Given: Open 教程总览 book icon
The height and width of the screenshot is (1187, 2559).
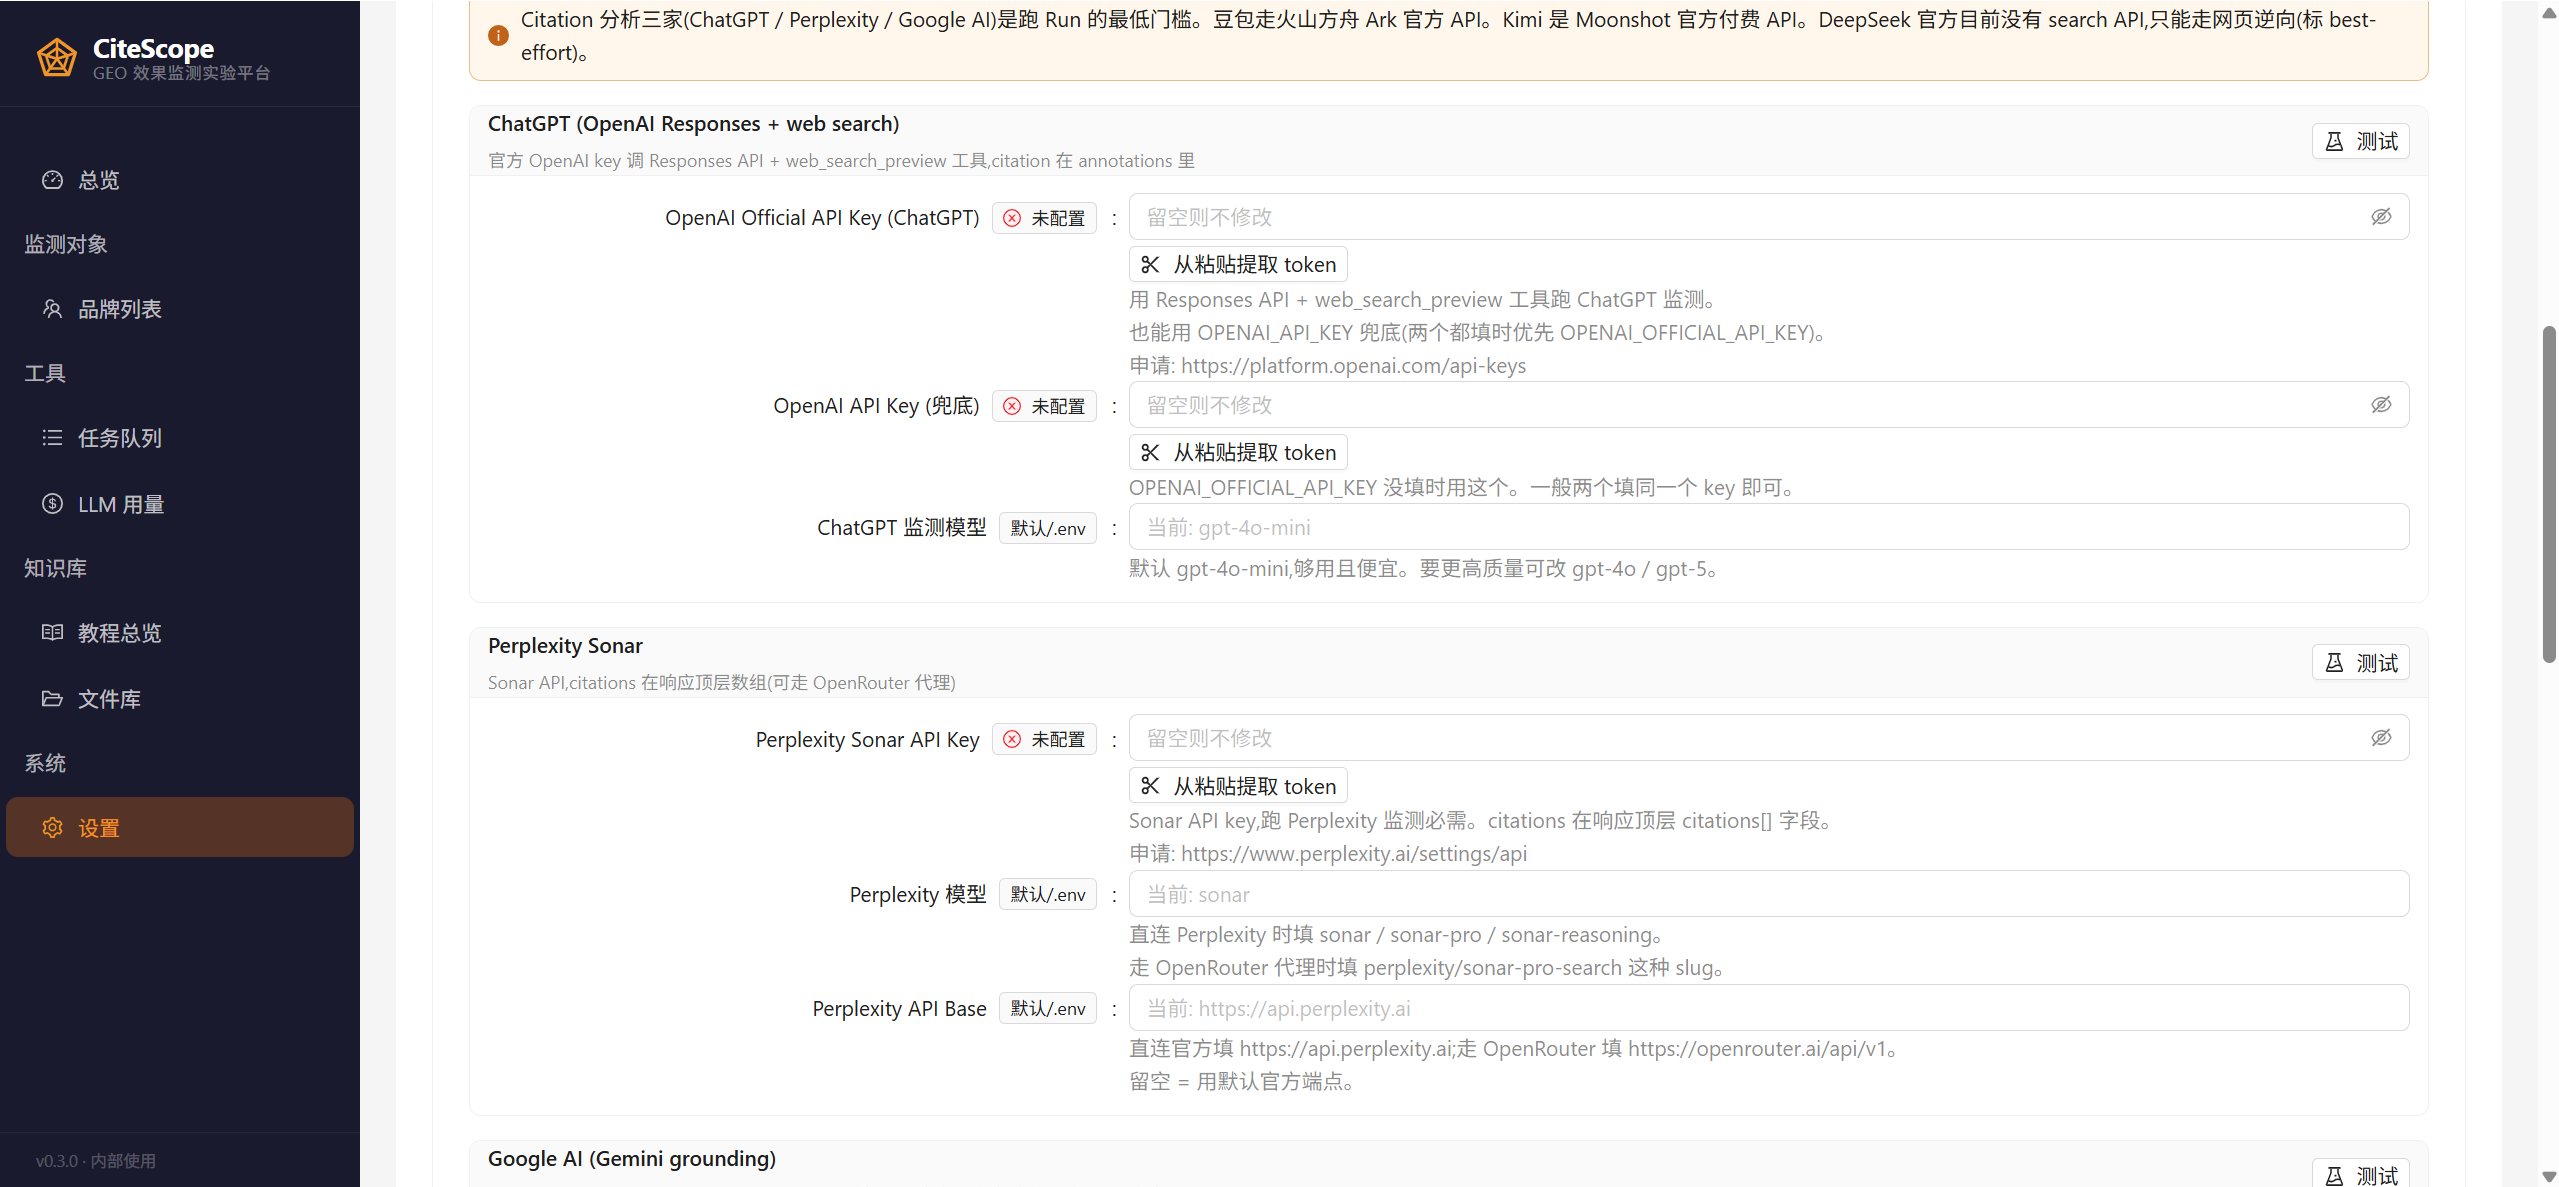Looking at the screenshot, I should (52, 633).
